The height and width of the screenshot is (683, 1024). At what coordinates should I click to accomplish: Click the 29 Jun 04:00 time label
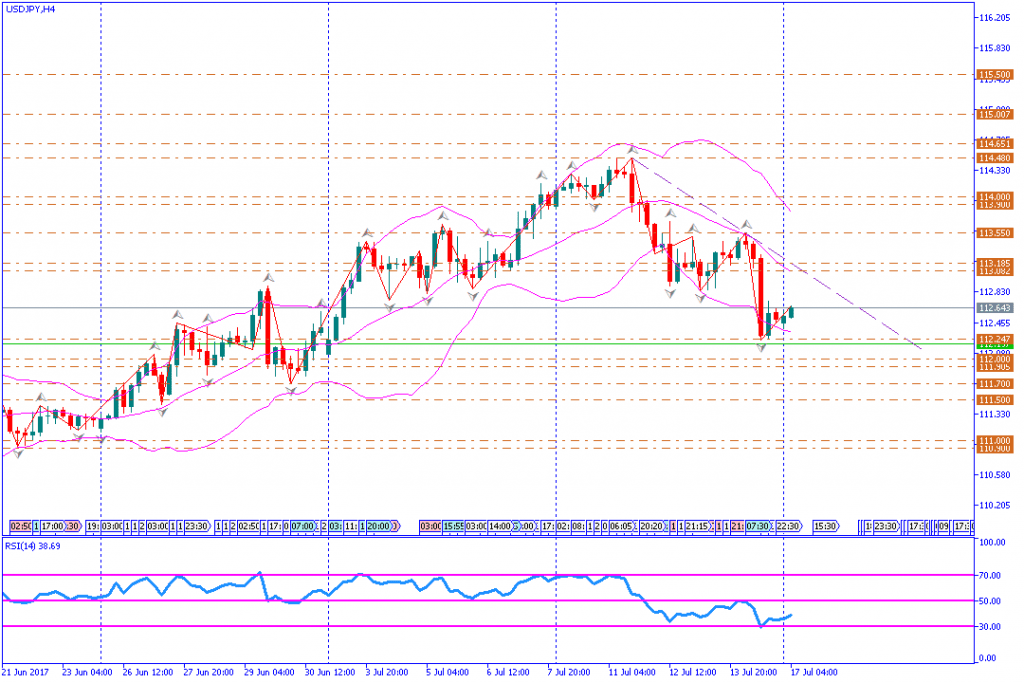[269, 673]
